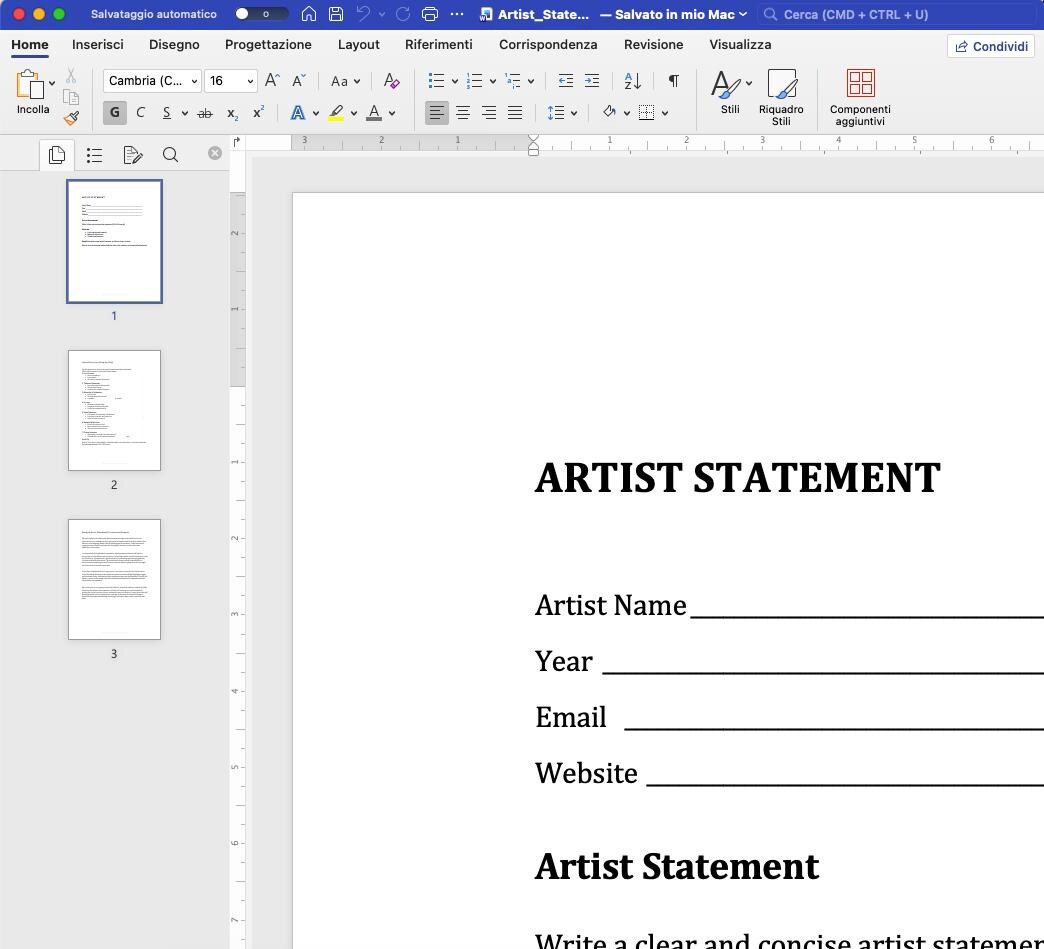The image size is (1044, 949).
Task: Open the more options ellipsis in title bar
Action: click(x=457, y=14)
